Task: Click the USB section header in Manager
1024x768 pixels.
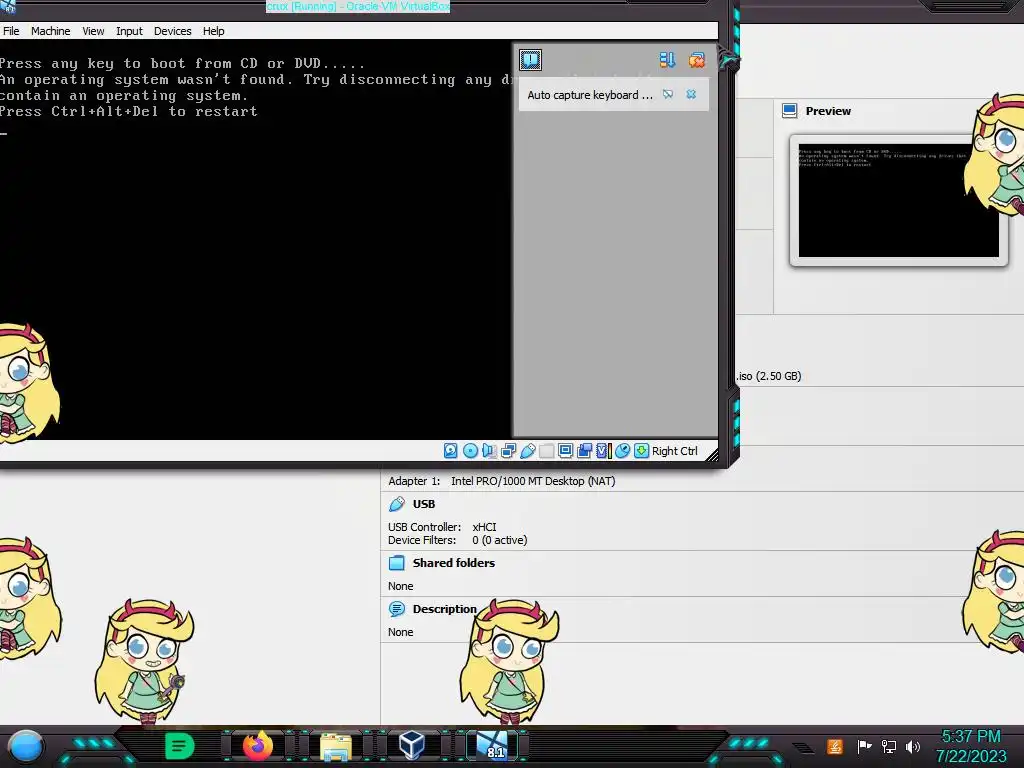Action: [x=424, y=504]
